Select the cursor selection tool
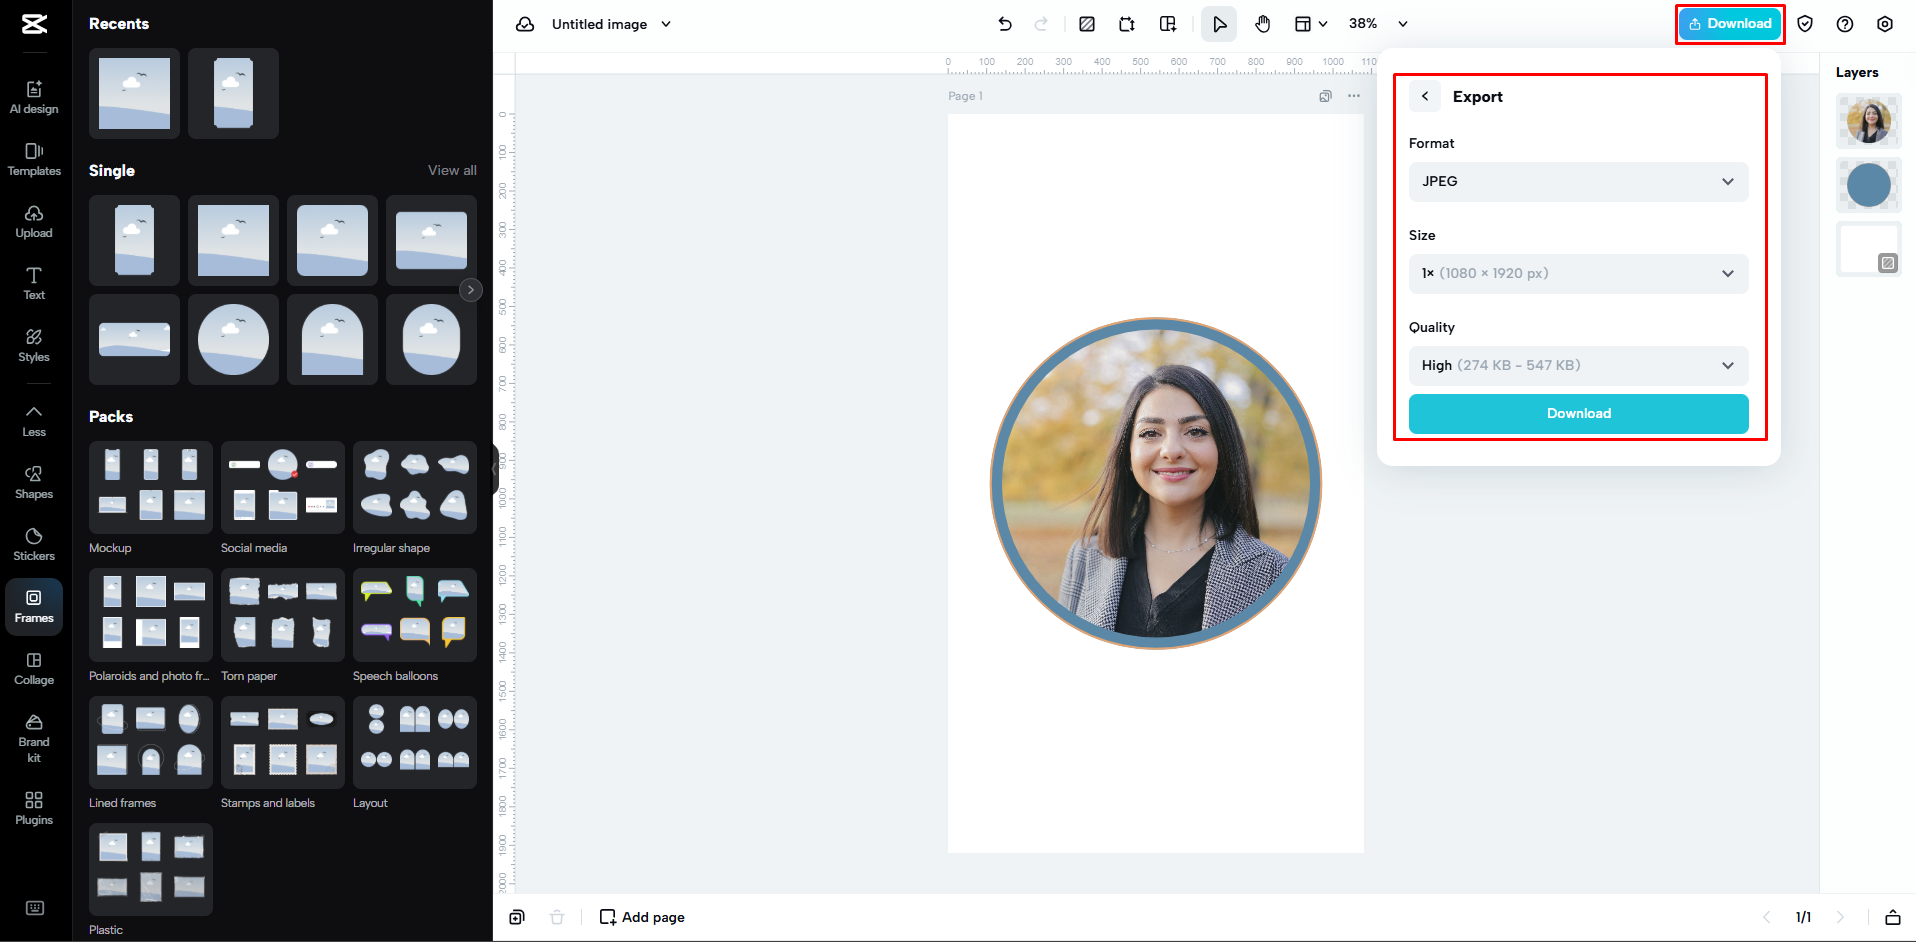 click(x=1218, y=23)
